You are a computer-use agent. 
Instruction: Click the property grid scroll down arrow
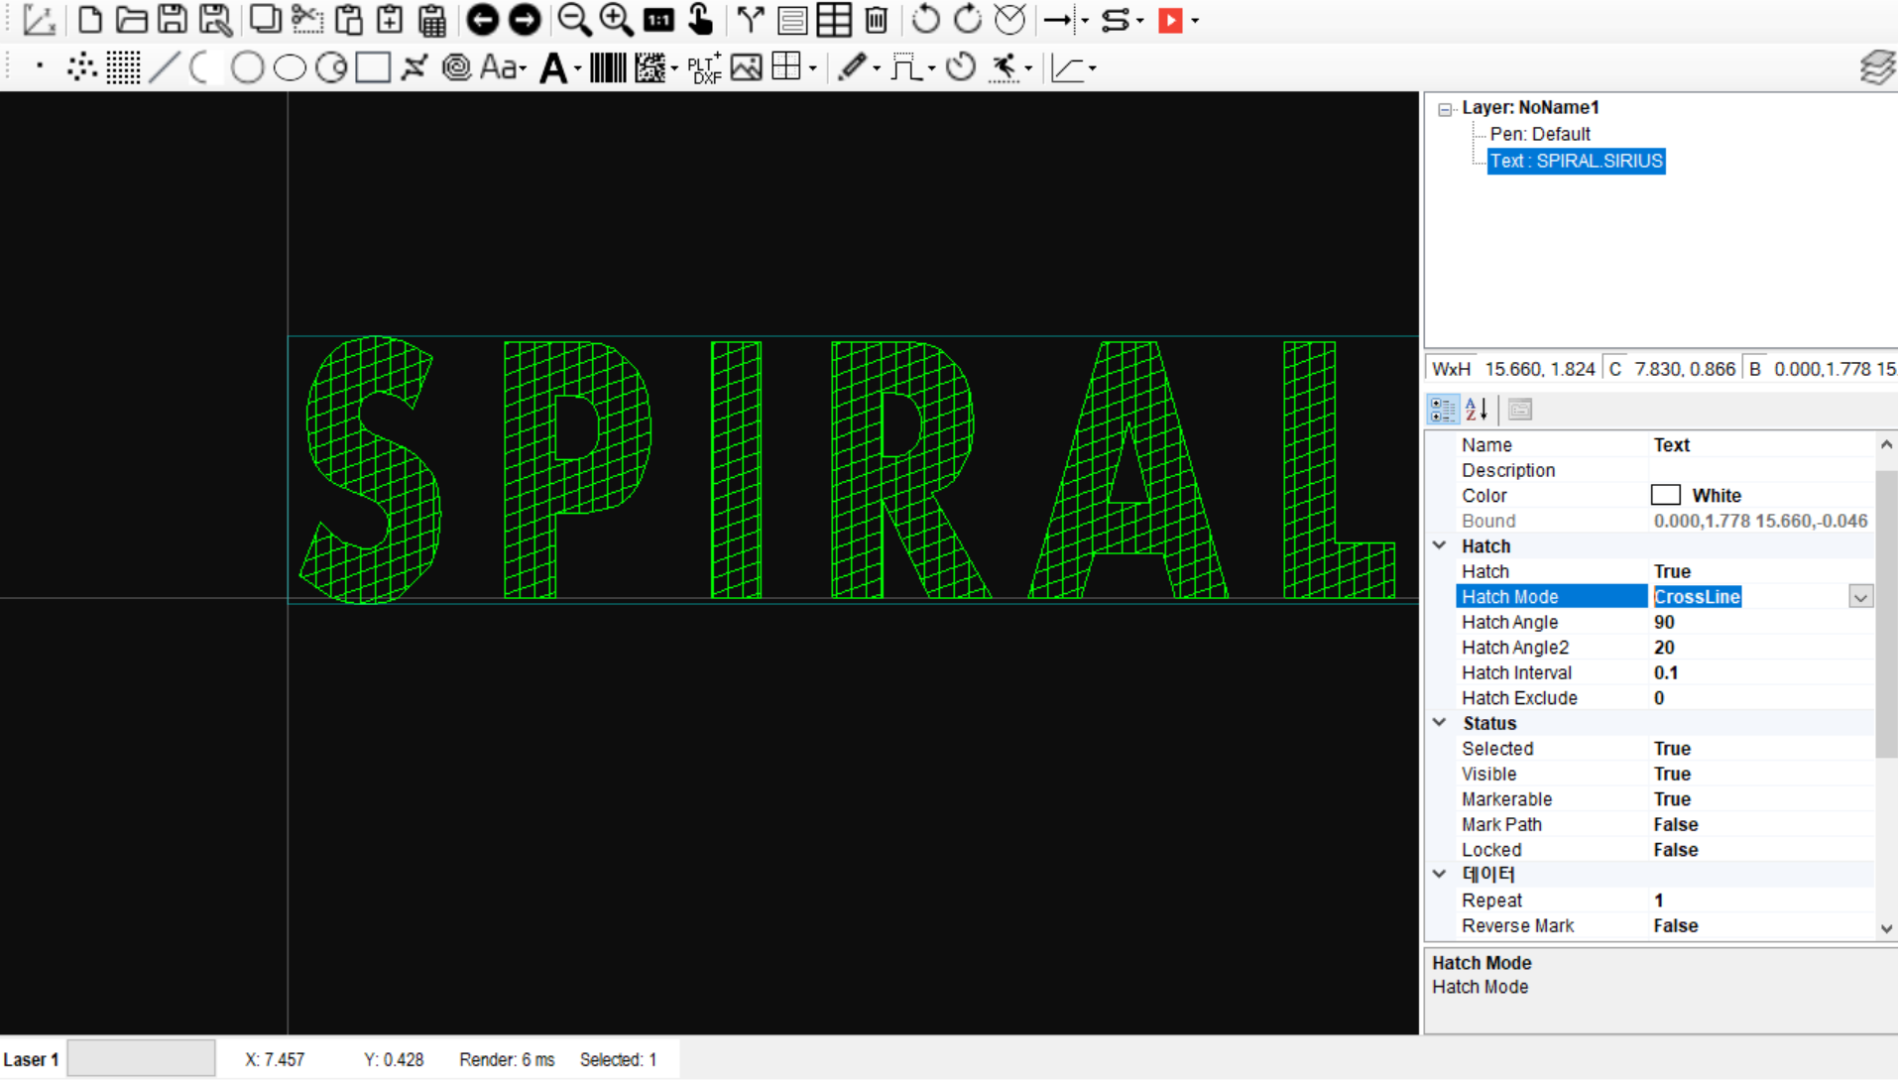(1886, 928)
